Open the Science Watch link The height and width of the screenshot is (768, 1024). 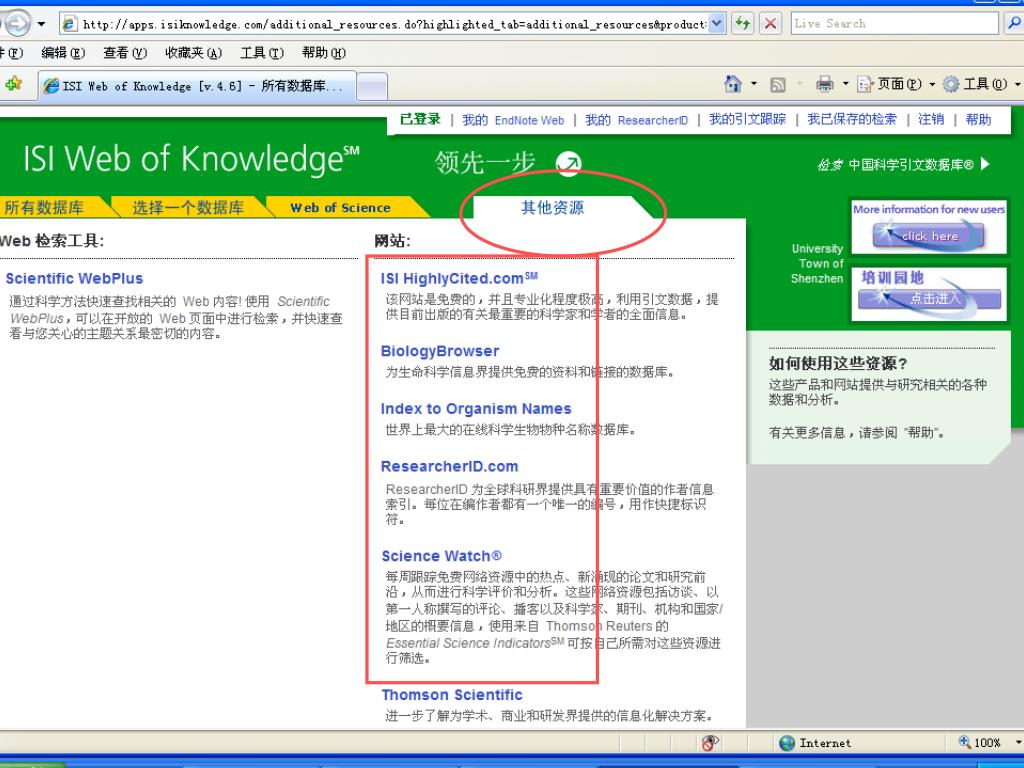[441, 556]
